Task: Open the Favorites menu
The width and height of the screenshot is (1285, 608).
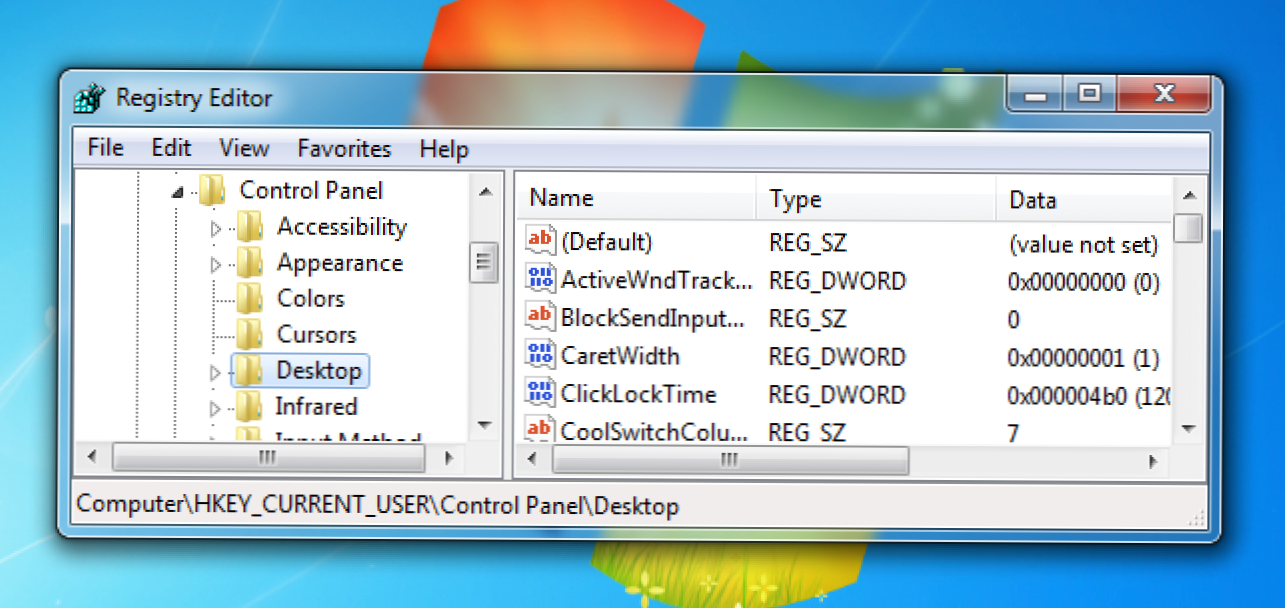Action: [344, 149]
